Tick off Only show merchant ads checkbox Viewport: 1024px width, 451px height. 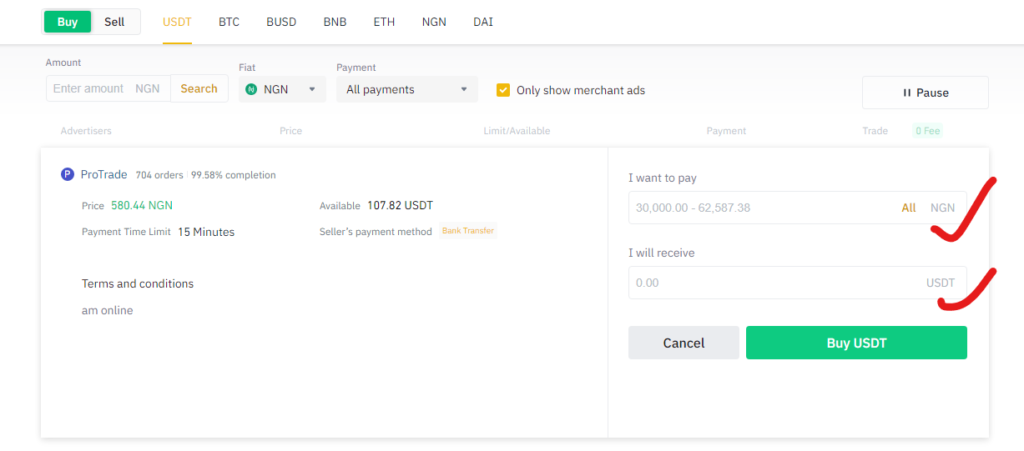[503, 90]
